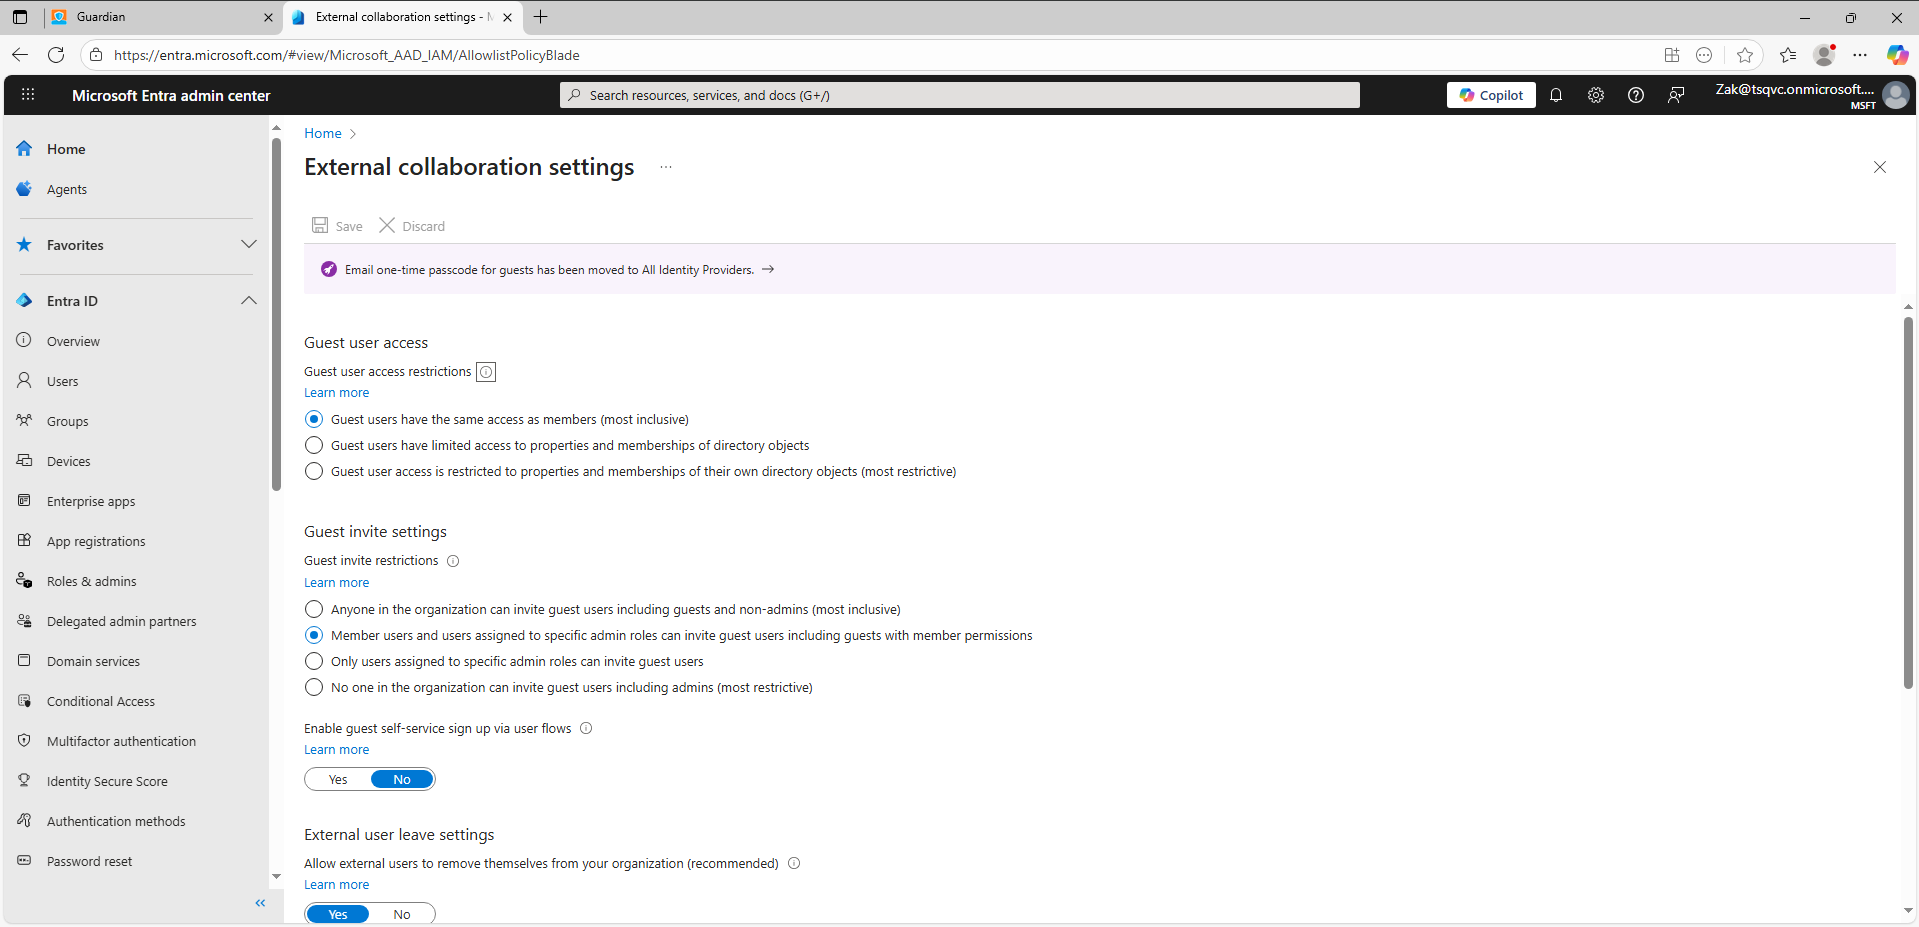Click the Home breadcrumb link
The height and width of the screenshot is (927, 1919).
point(322,133)
